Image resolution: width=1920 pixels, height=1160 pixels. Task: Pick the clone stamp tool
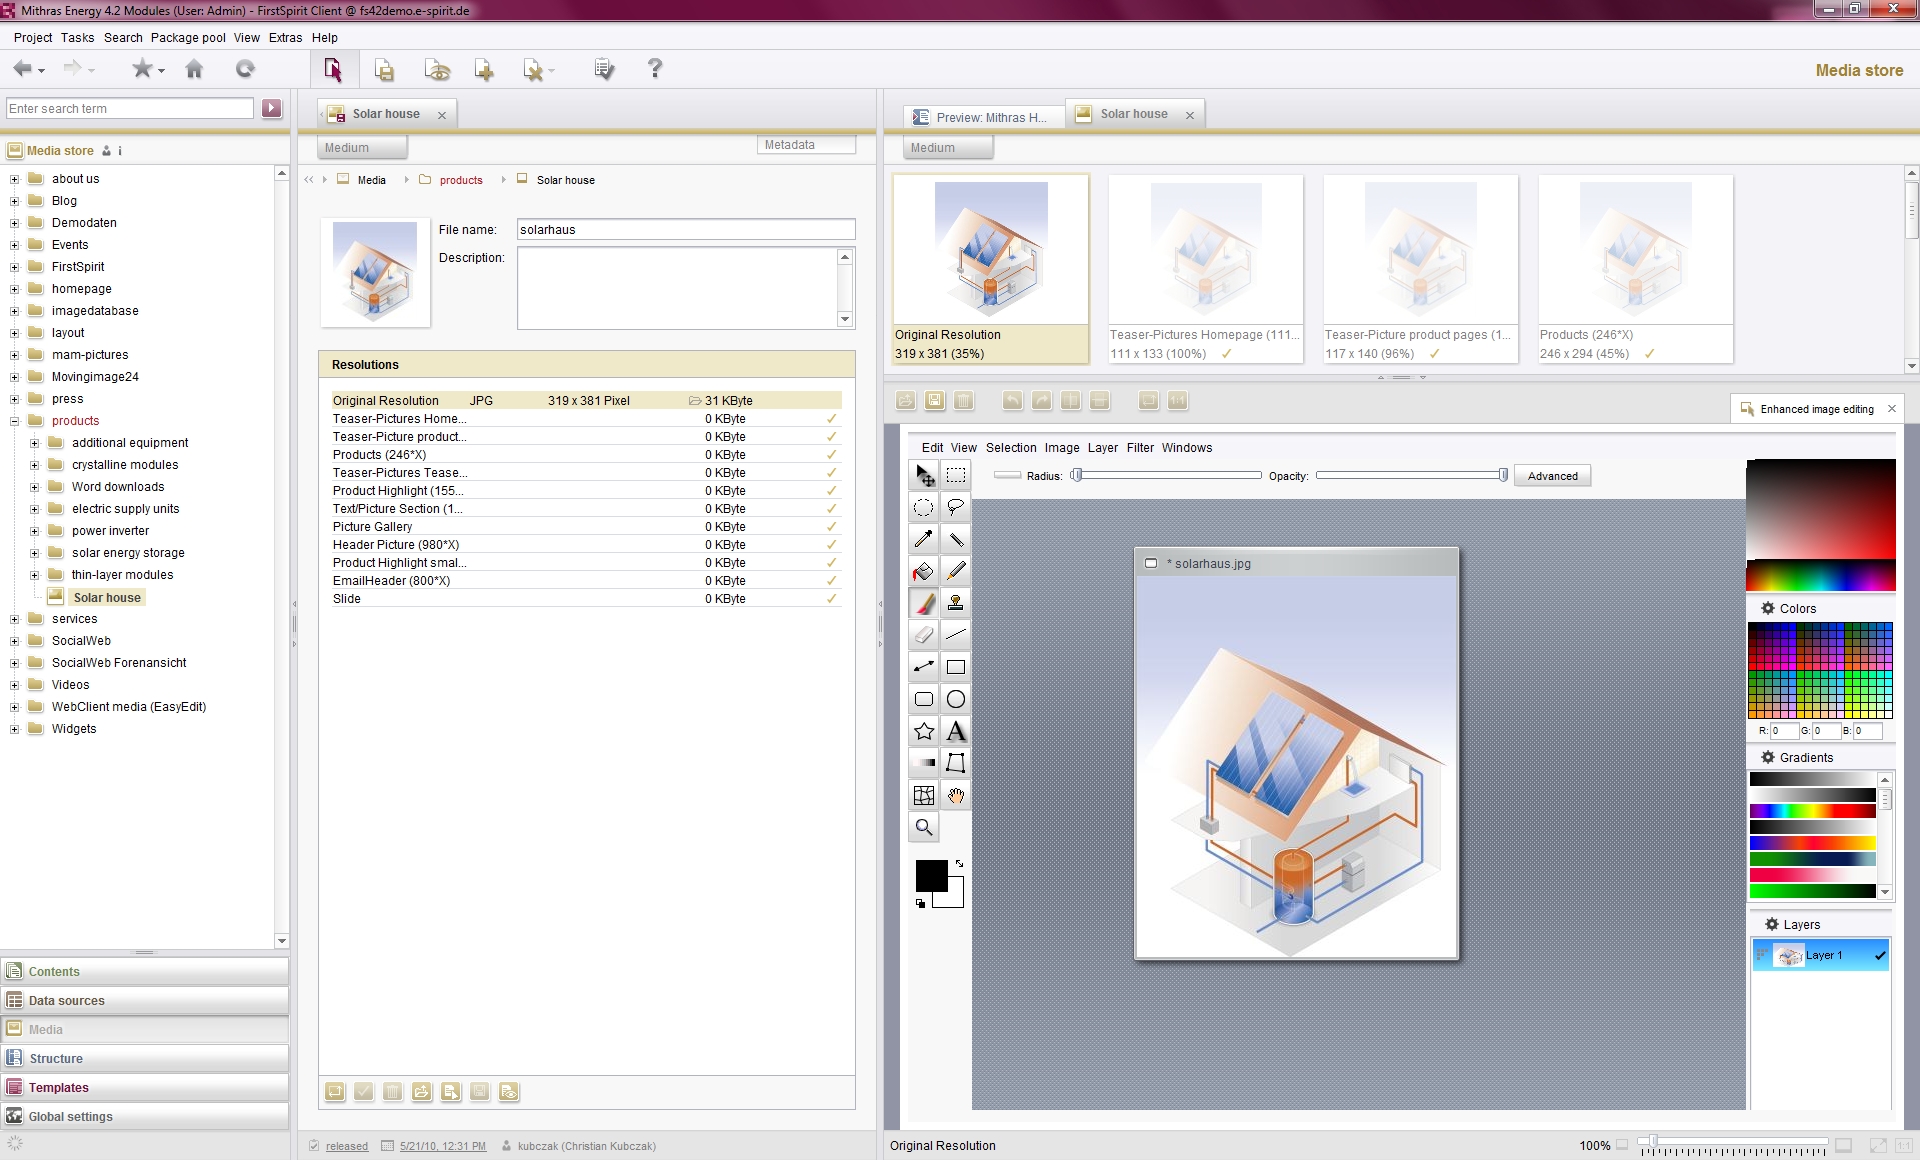(956, 603)
